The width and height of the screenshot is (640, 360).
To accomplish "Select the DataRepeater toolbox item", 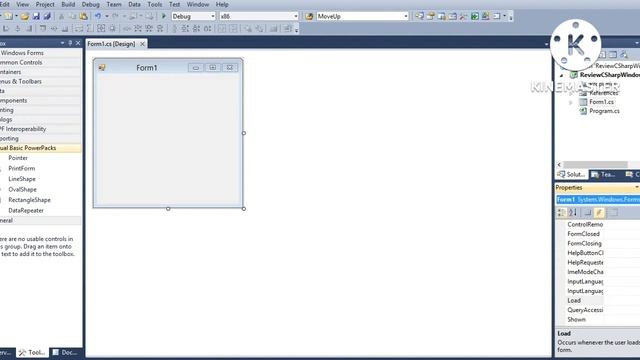I will pyautogui.click(x=26, y=211).
